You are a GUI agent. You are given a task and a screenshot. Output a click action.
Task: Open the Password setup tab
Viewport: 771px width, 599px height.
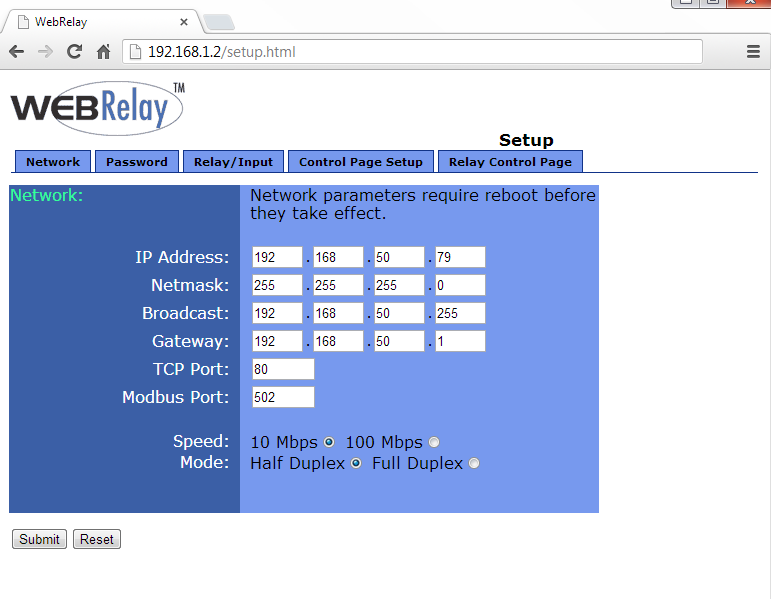pos(137,162)
